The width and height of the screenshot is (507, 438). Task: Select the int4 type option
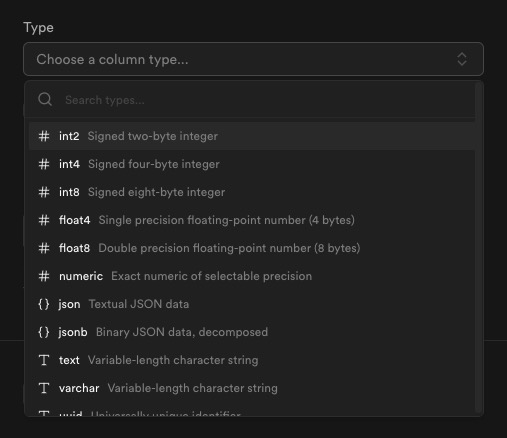click(x=252, y=164)
